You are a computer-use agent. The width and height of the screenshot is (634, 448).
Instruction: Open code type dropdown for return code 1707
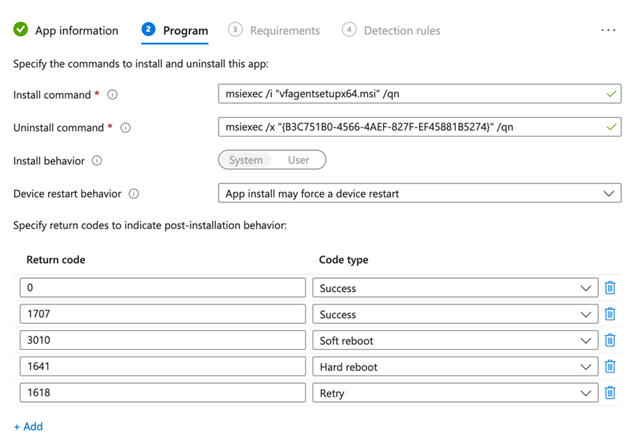tap(455, 314)
